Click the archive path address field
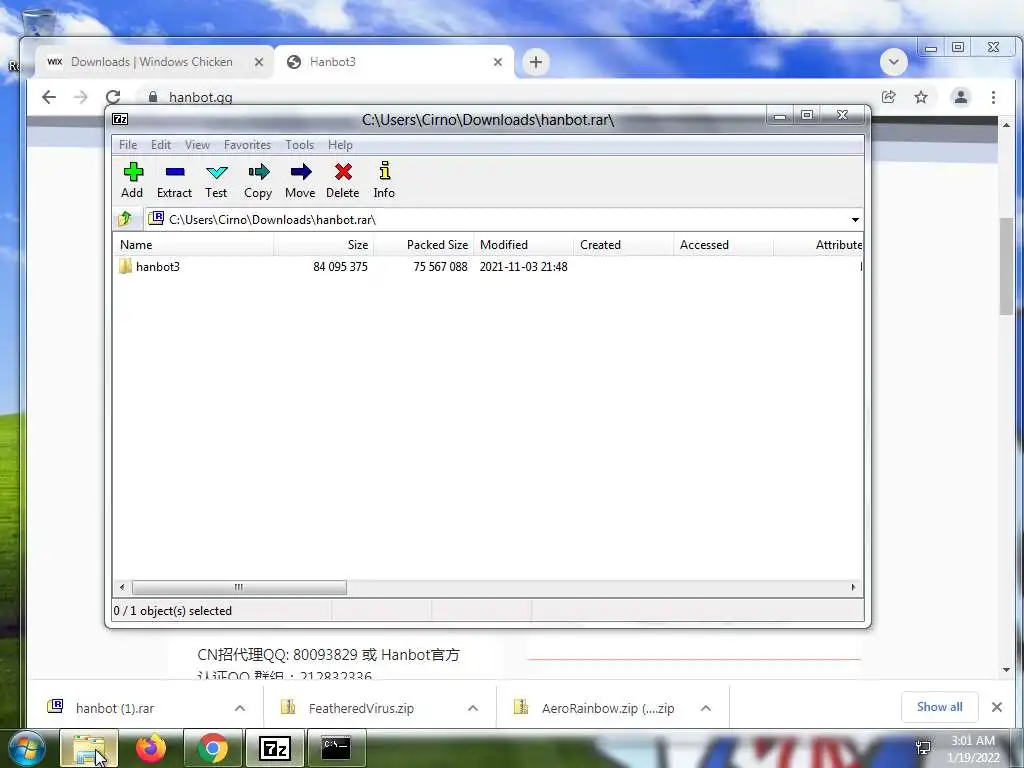 click(x=498, y=219)
